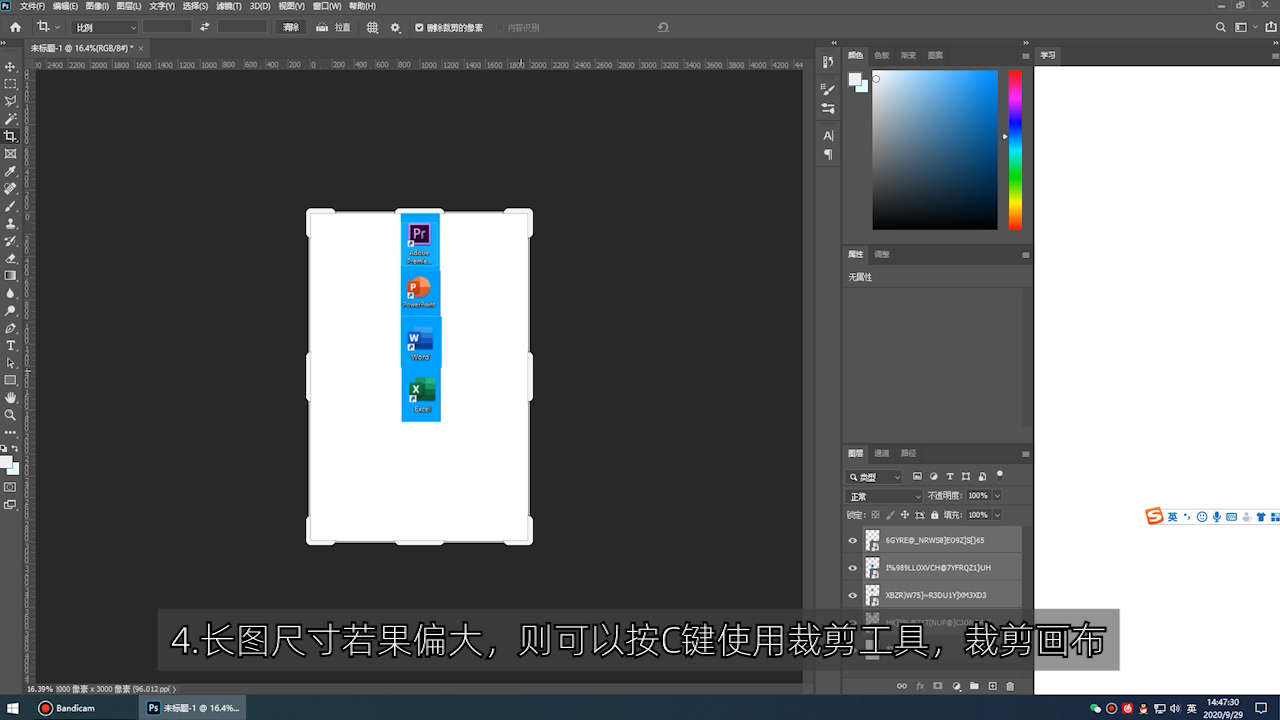Viewport: 1280px width, 720px height.
Task: Select the Healing Brush tool
Action: tap(11, 188)
